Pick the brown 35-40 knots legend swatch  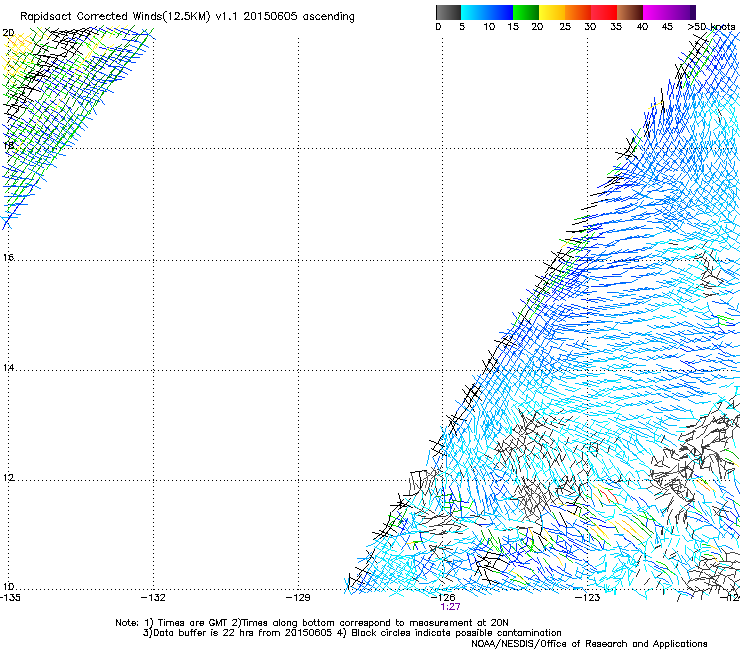tap(630, 12)
